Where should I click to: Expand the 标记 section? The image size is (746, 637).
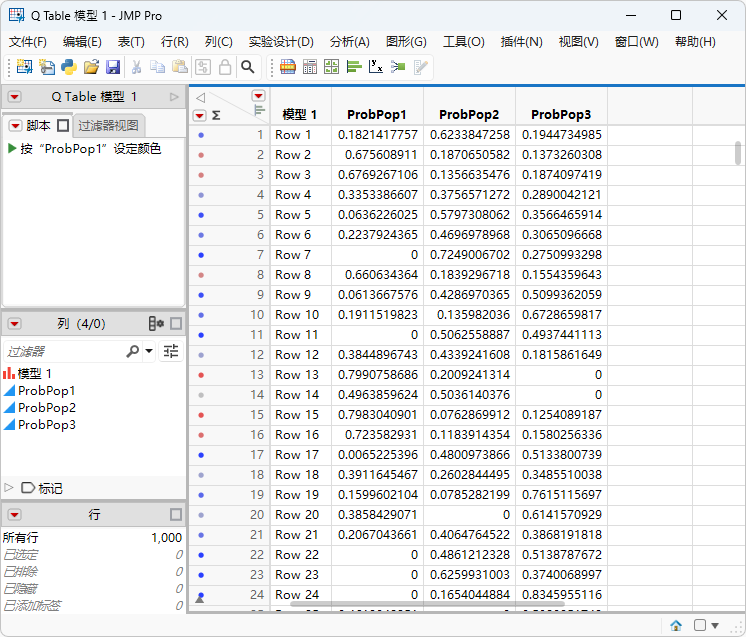coord(9,488)
